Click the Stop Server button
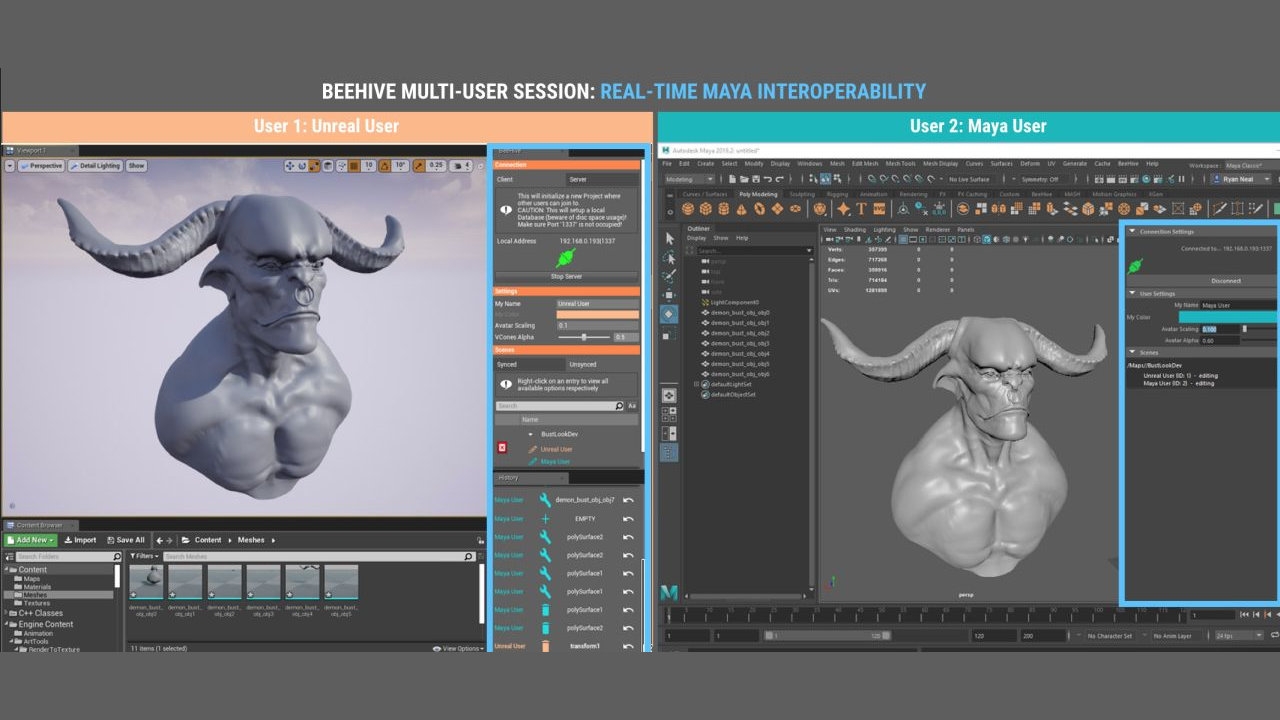 (567, 276)
